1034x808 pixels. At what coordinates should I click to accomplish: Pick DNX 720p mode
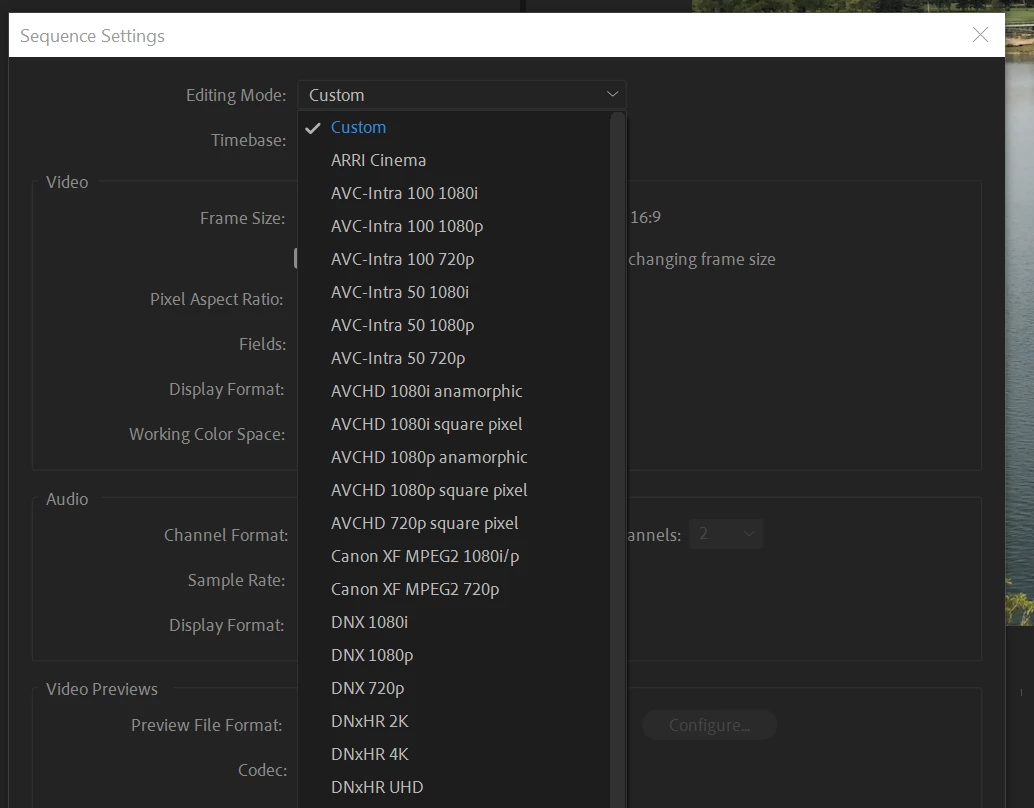point(454,688)
